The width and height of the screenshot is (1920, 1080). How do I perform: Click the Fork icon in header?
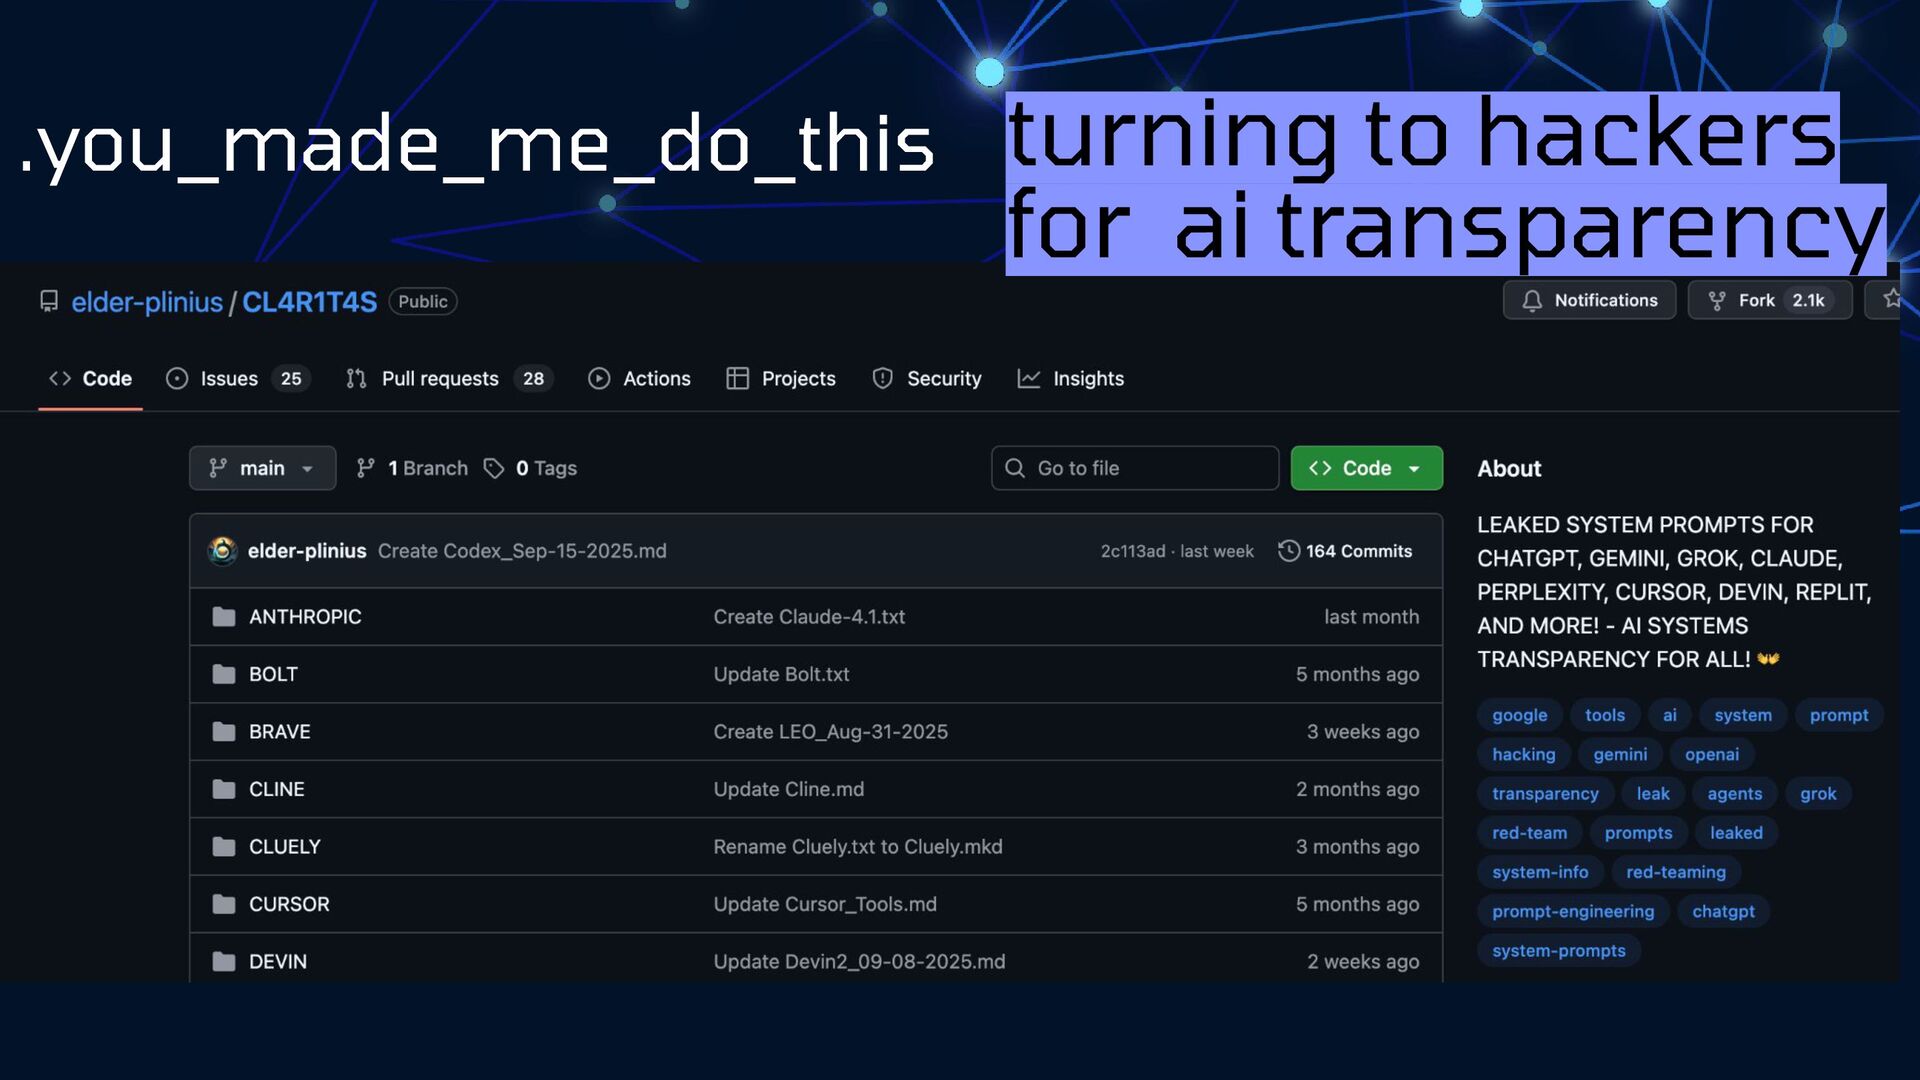point(1717,301)
